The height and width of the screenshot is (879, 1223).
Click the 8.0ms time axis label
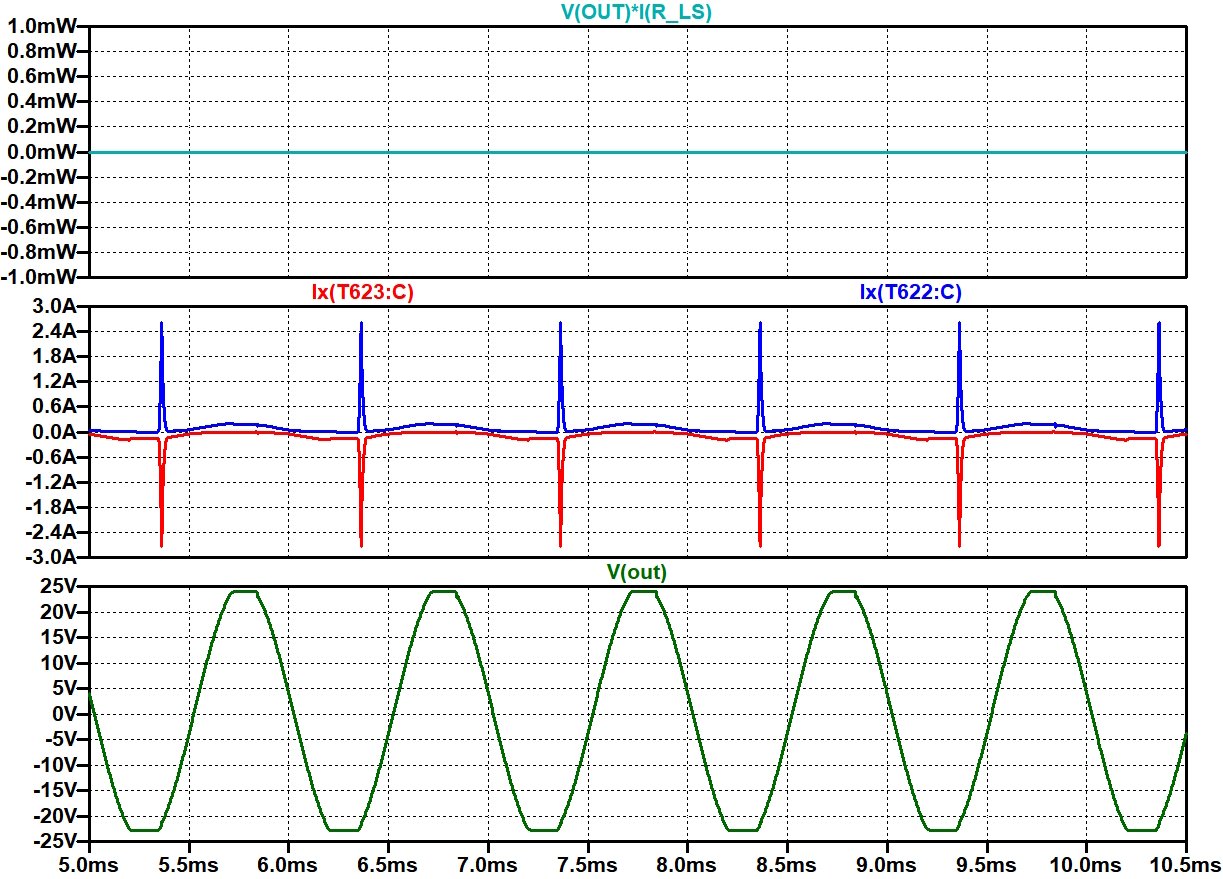click(687, 863)
